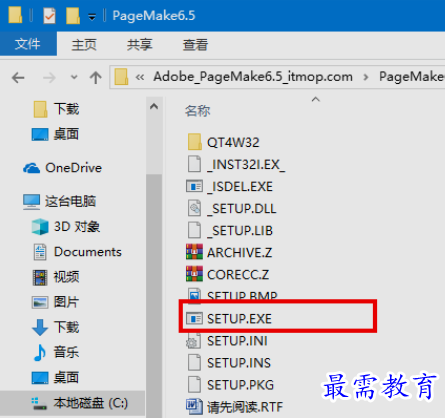Open the 文件 menu tab
445x418 pixels.
(x=28, y=44)
